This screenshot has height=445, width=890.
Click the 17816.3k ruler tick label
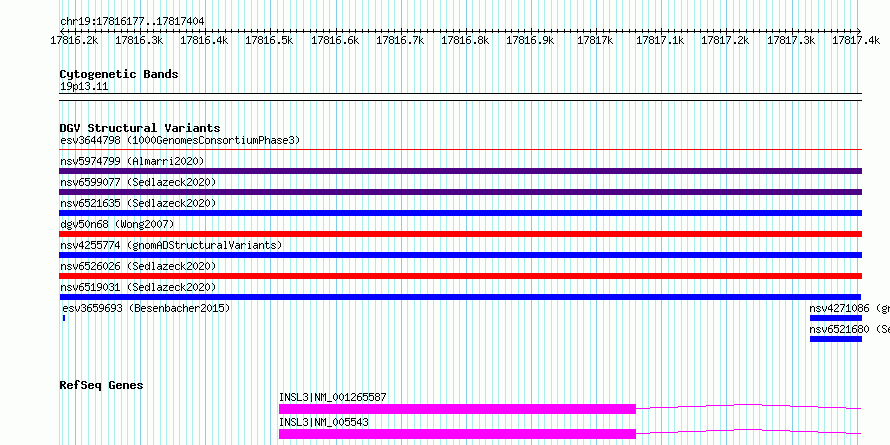click(x=139, y=40)
